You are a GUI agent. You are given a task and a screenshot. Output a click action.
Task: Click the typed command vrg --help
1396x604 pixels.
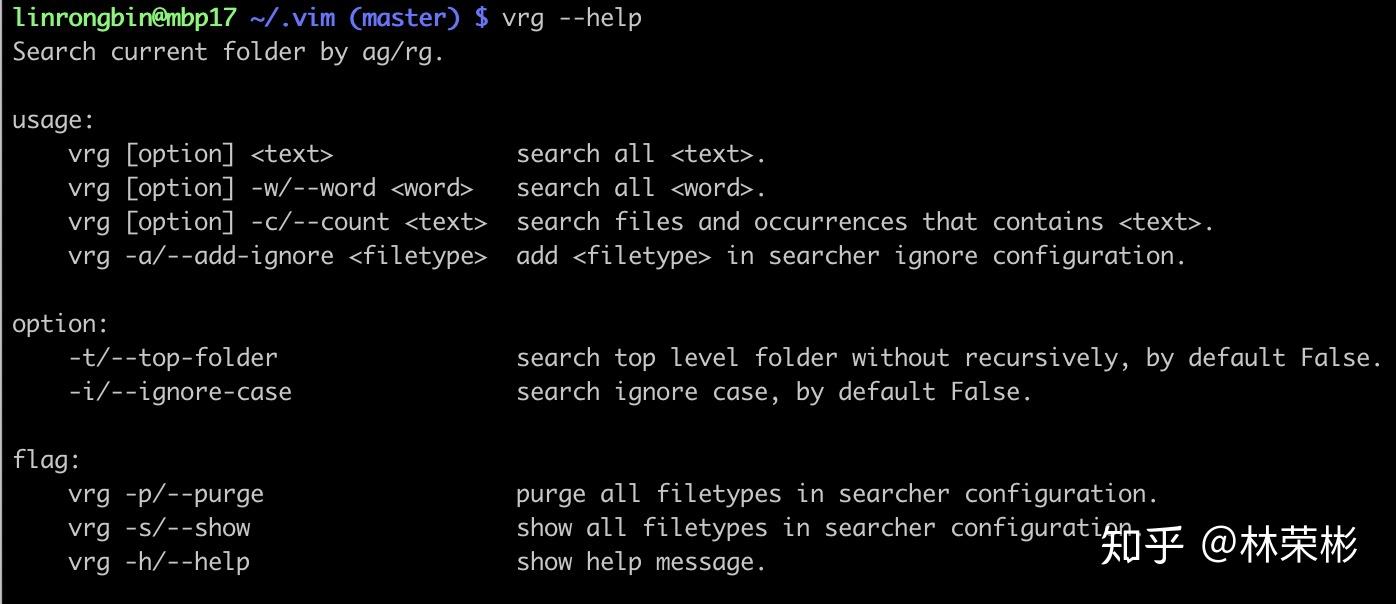[571, 18]
